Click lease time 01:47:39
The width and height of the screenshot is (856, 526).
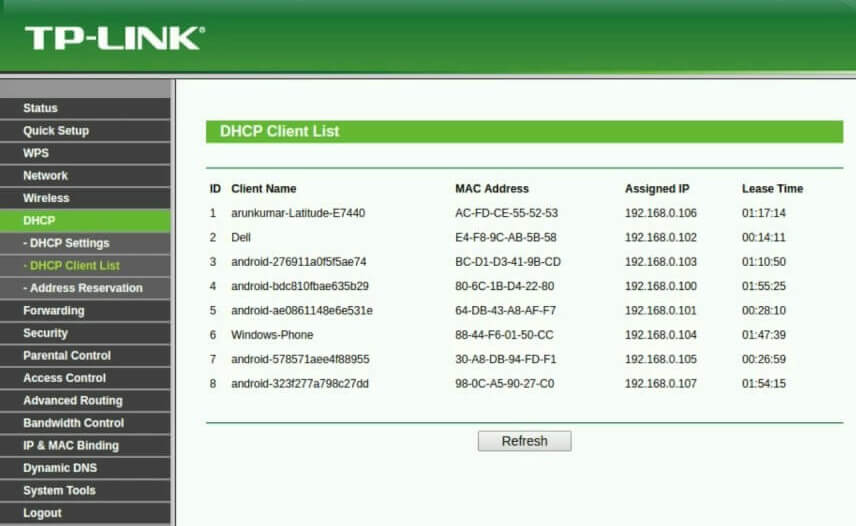(763, 334)
